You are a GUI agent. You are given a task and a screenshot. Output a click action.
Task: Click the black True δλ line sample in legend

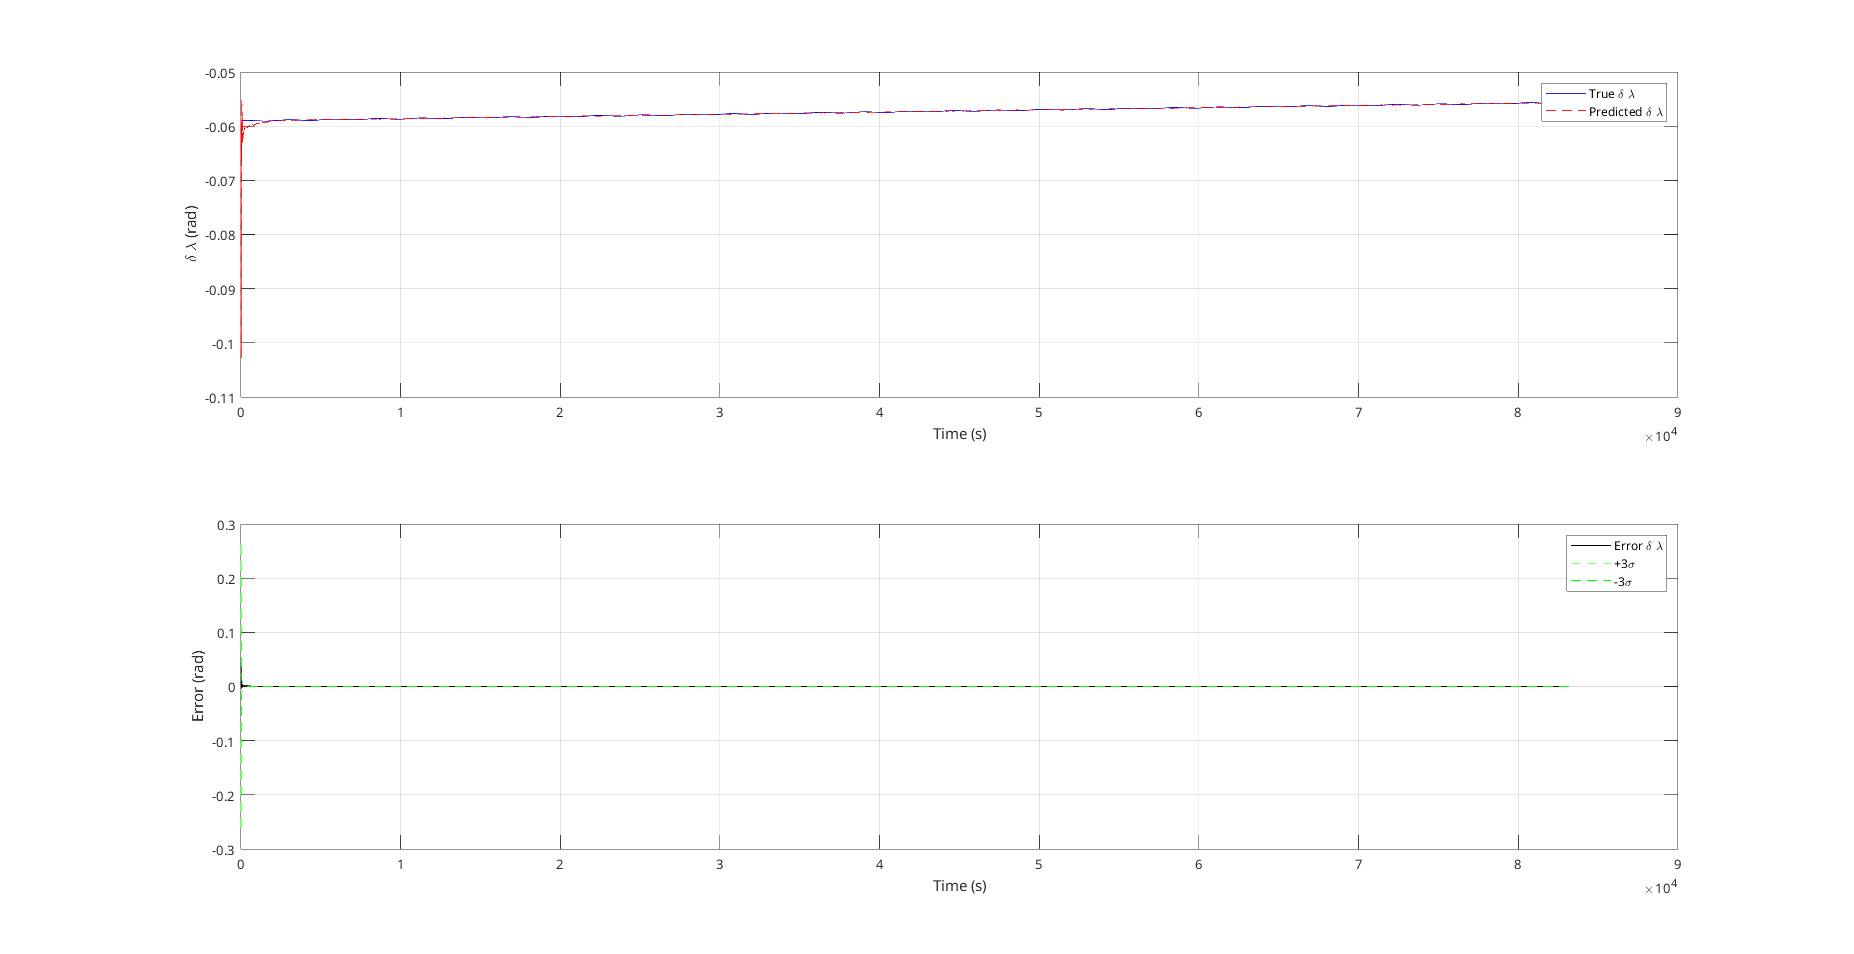click(x=1568, y=93)
